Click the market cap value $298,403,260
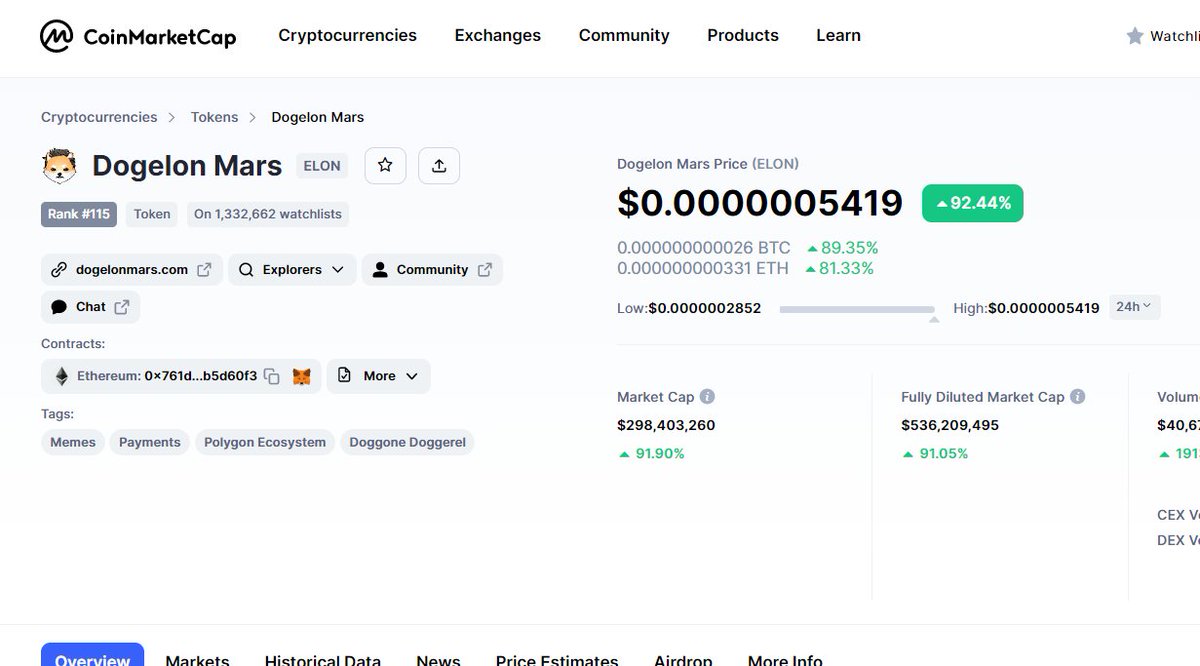The width and height of the screenshot is (1200, 666). [666, 425]
